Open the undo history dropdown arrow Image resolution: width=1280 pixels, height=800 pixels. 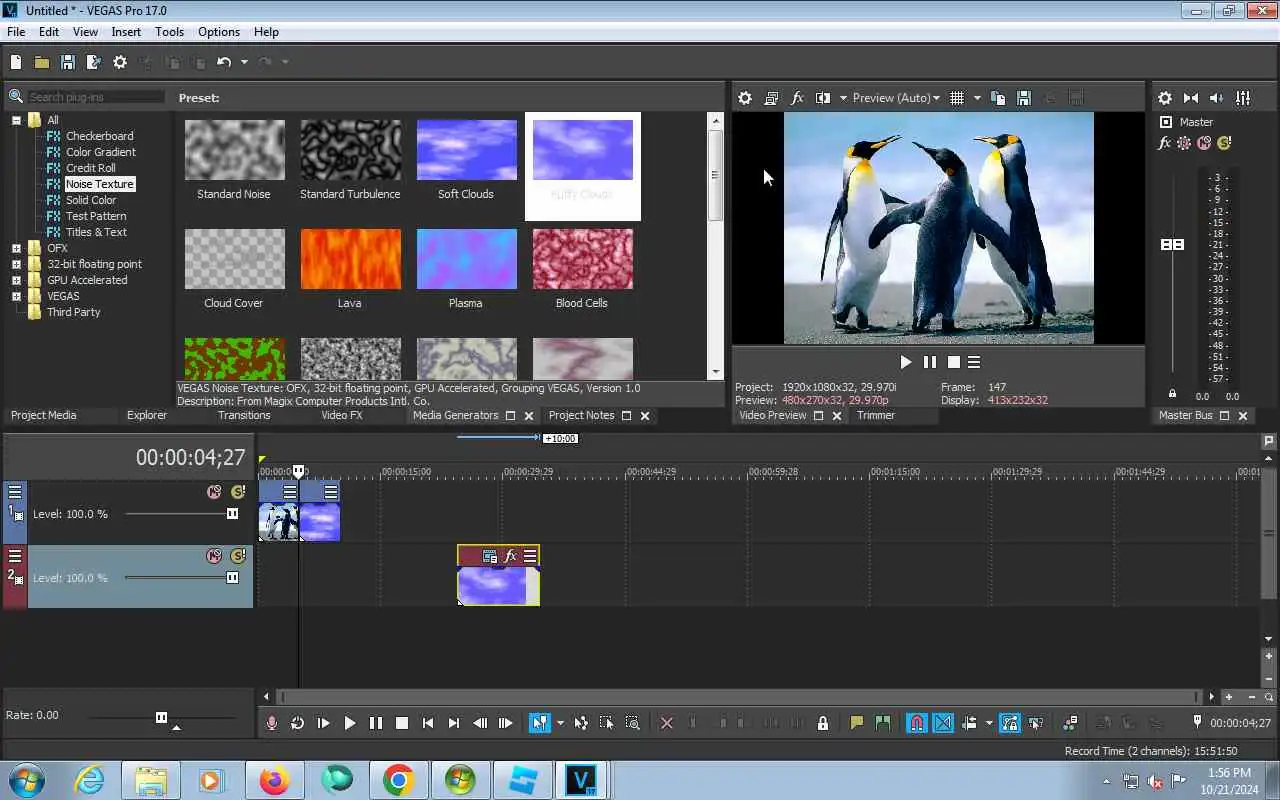click(244, 62)
